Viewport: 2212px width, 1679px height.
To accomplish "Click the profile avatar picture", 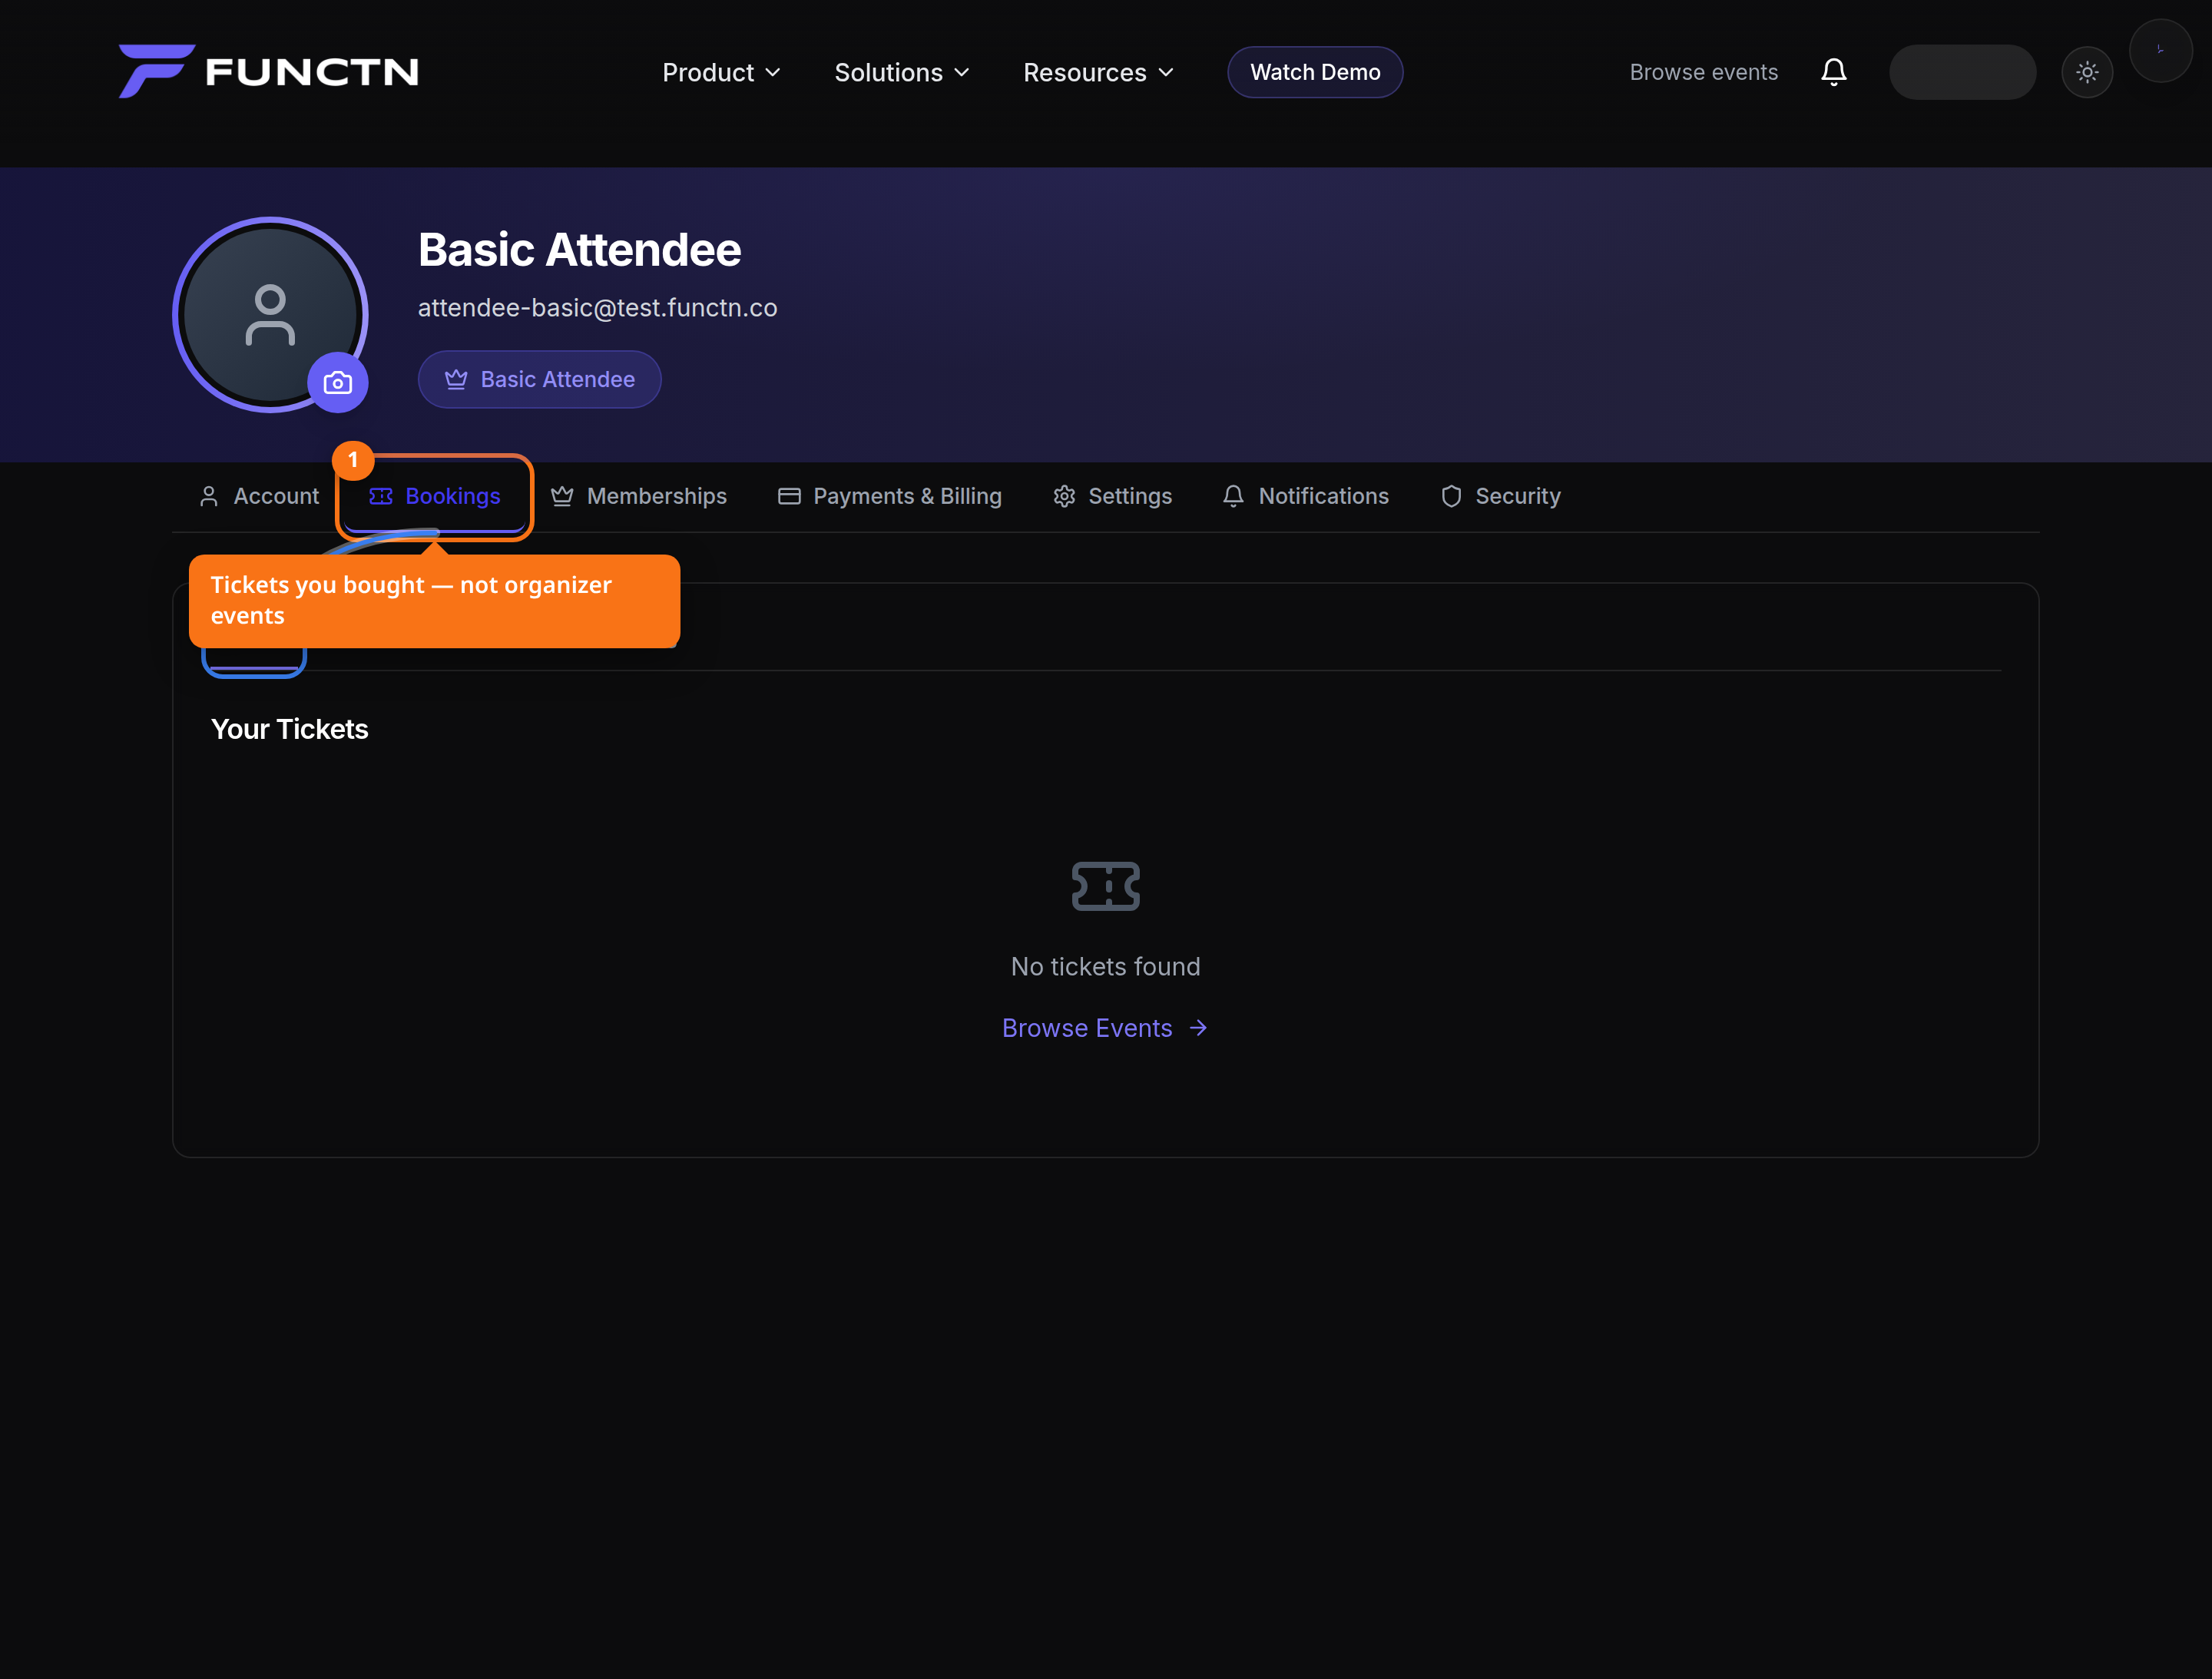I will [270, 315].
